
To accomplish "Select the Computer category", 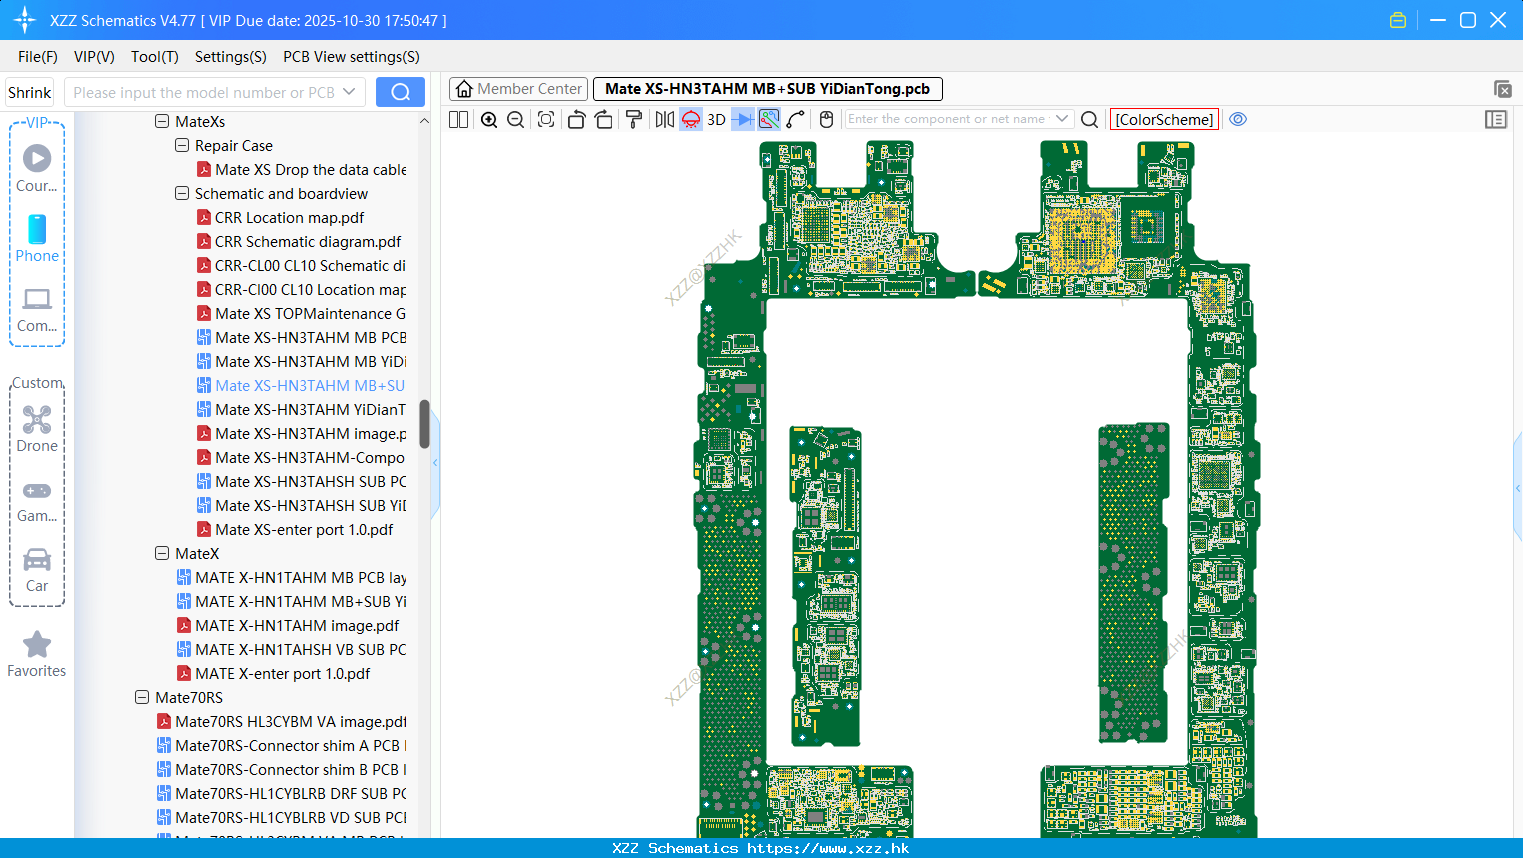I will pos(37,310).
